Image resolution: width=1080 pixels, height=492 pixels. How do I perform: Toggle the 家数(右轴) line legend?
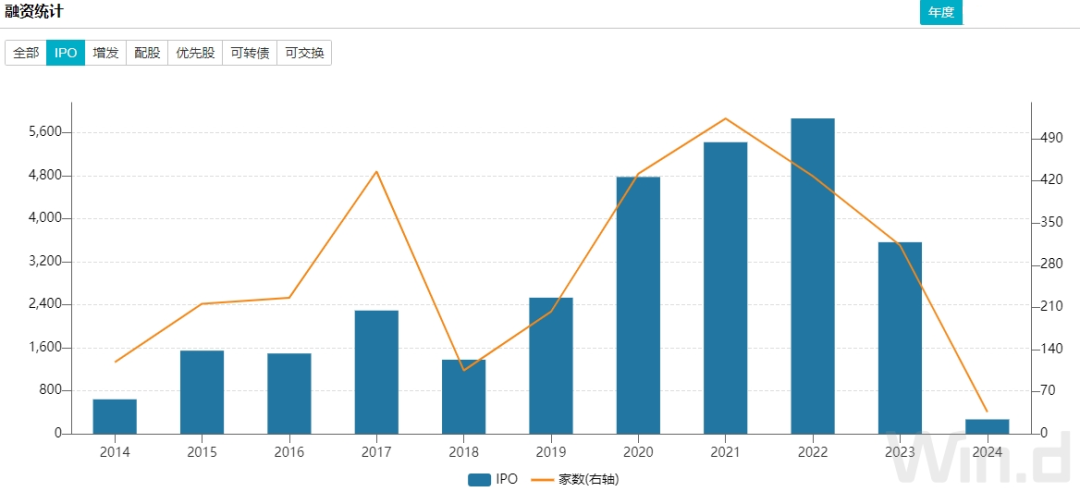click(571, 480)
